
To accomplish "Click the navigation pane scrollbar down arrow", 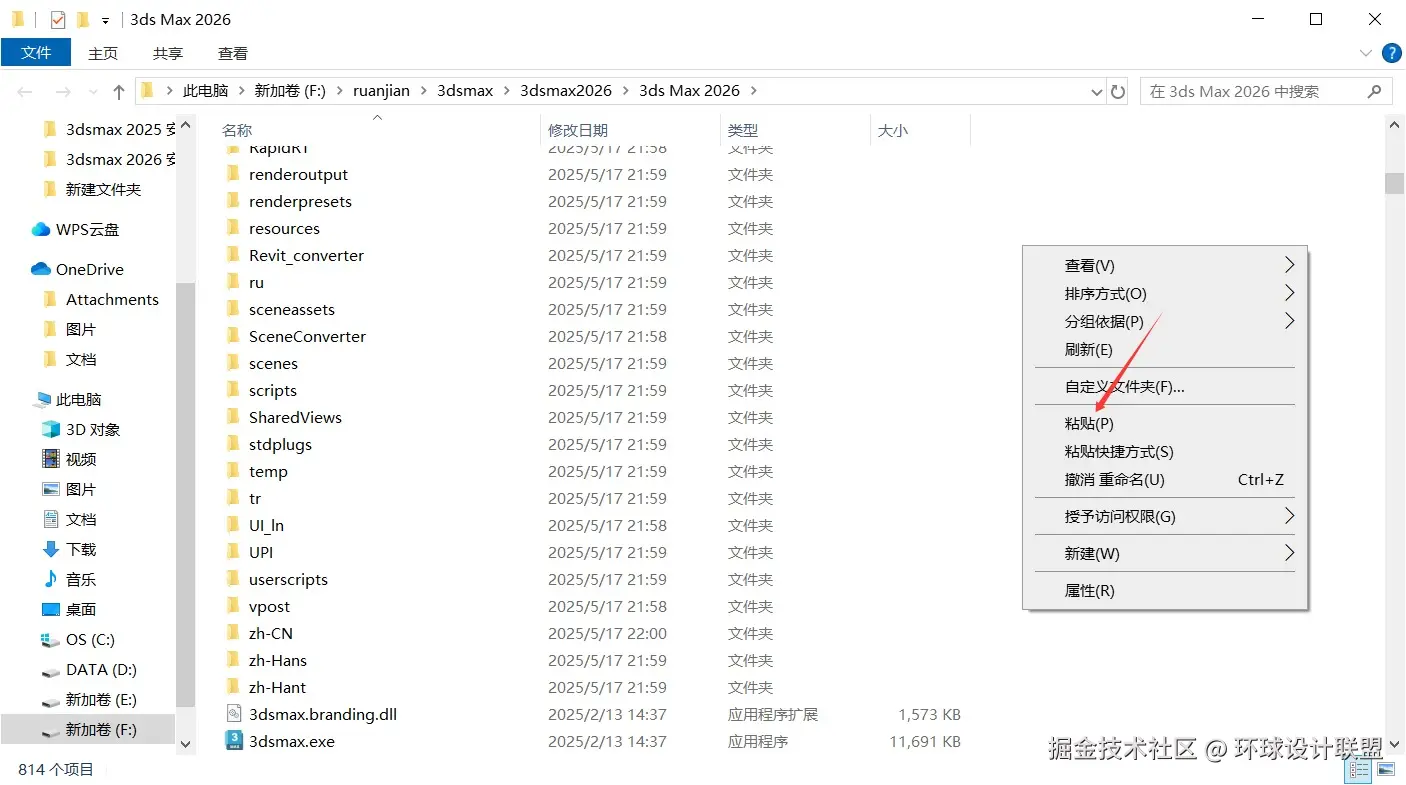I will [x=185, y=744].
